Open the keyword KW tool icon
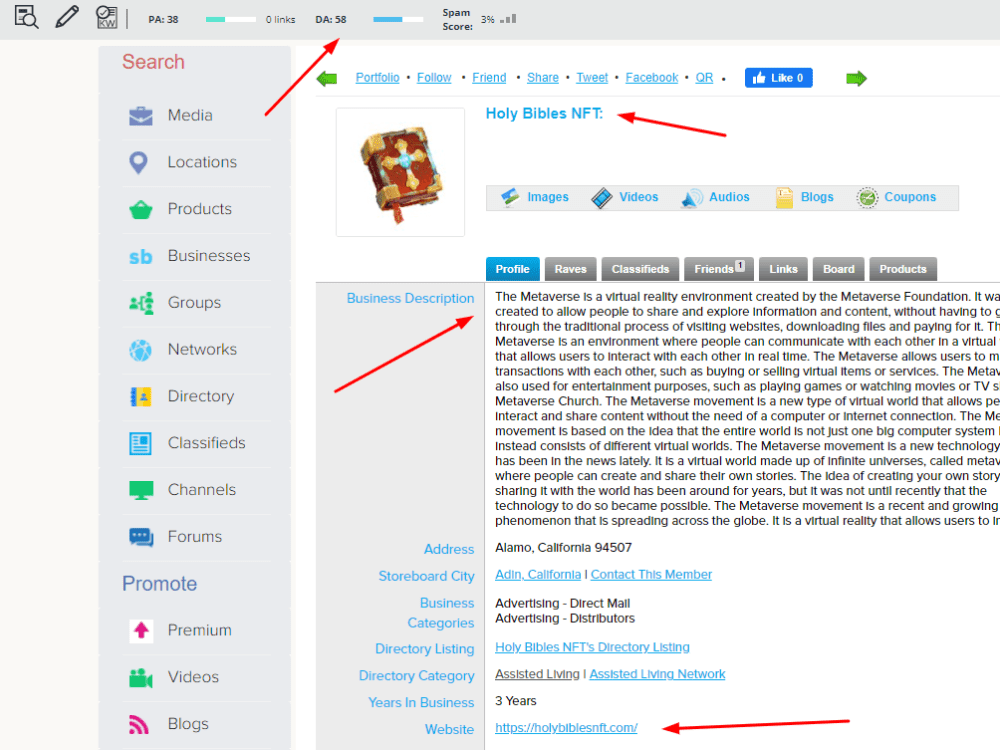Viewport: 1000px width, 750px height. tap(107, 17)
